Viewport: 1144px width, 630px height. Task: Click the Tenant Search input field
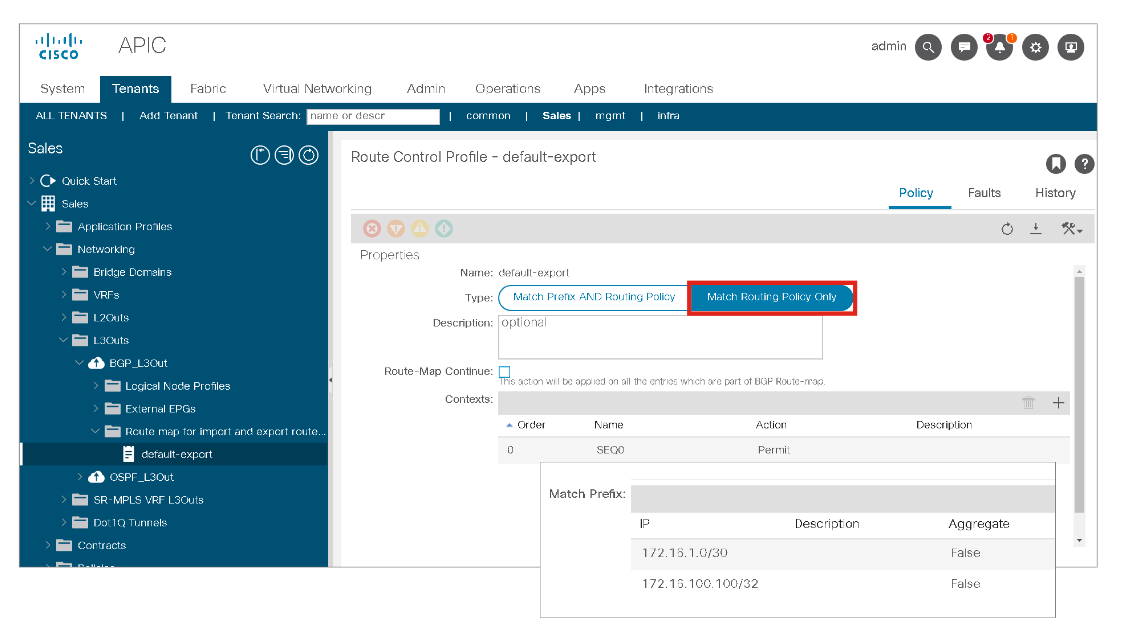click(x=373, y=116)
